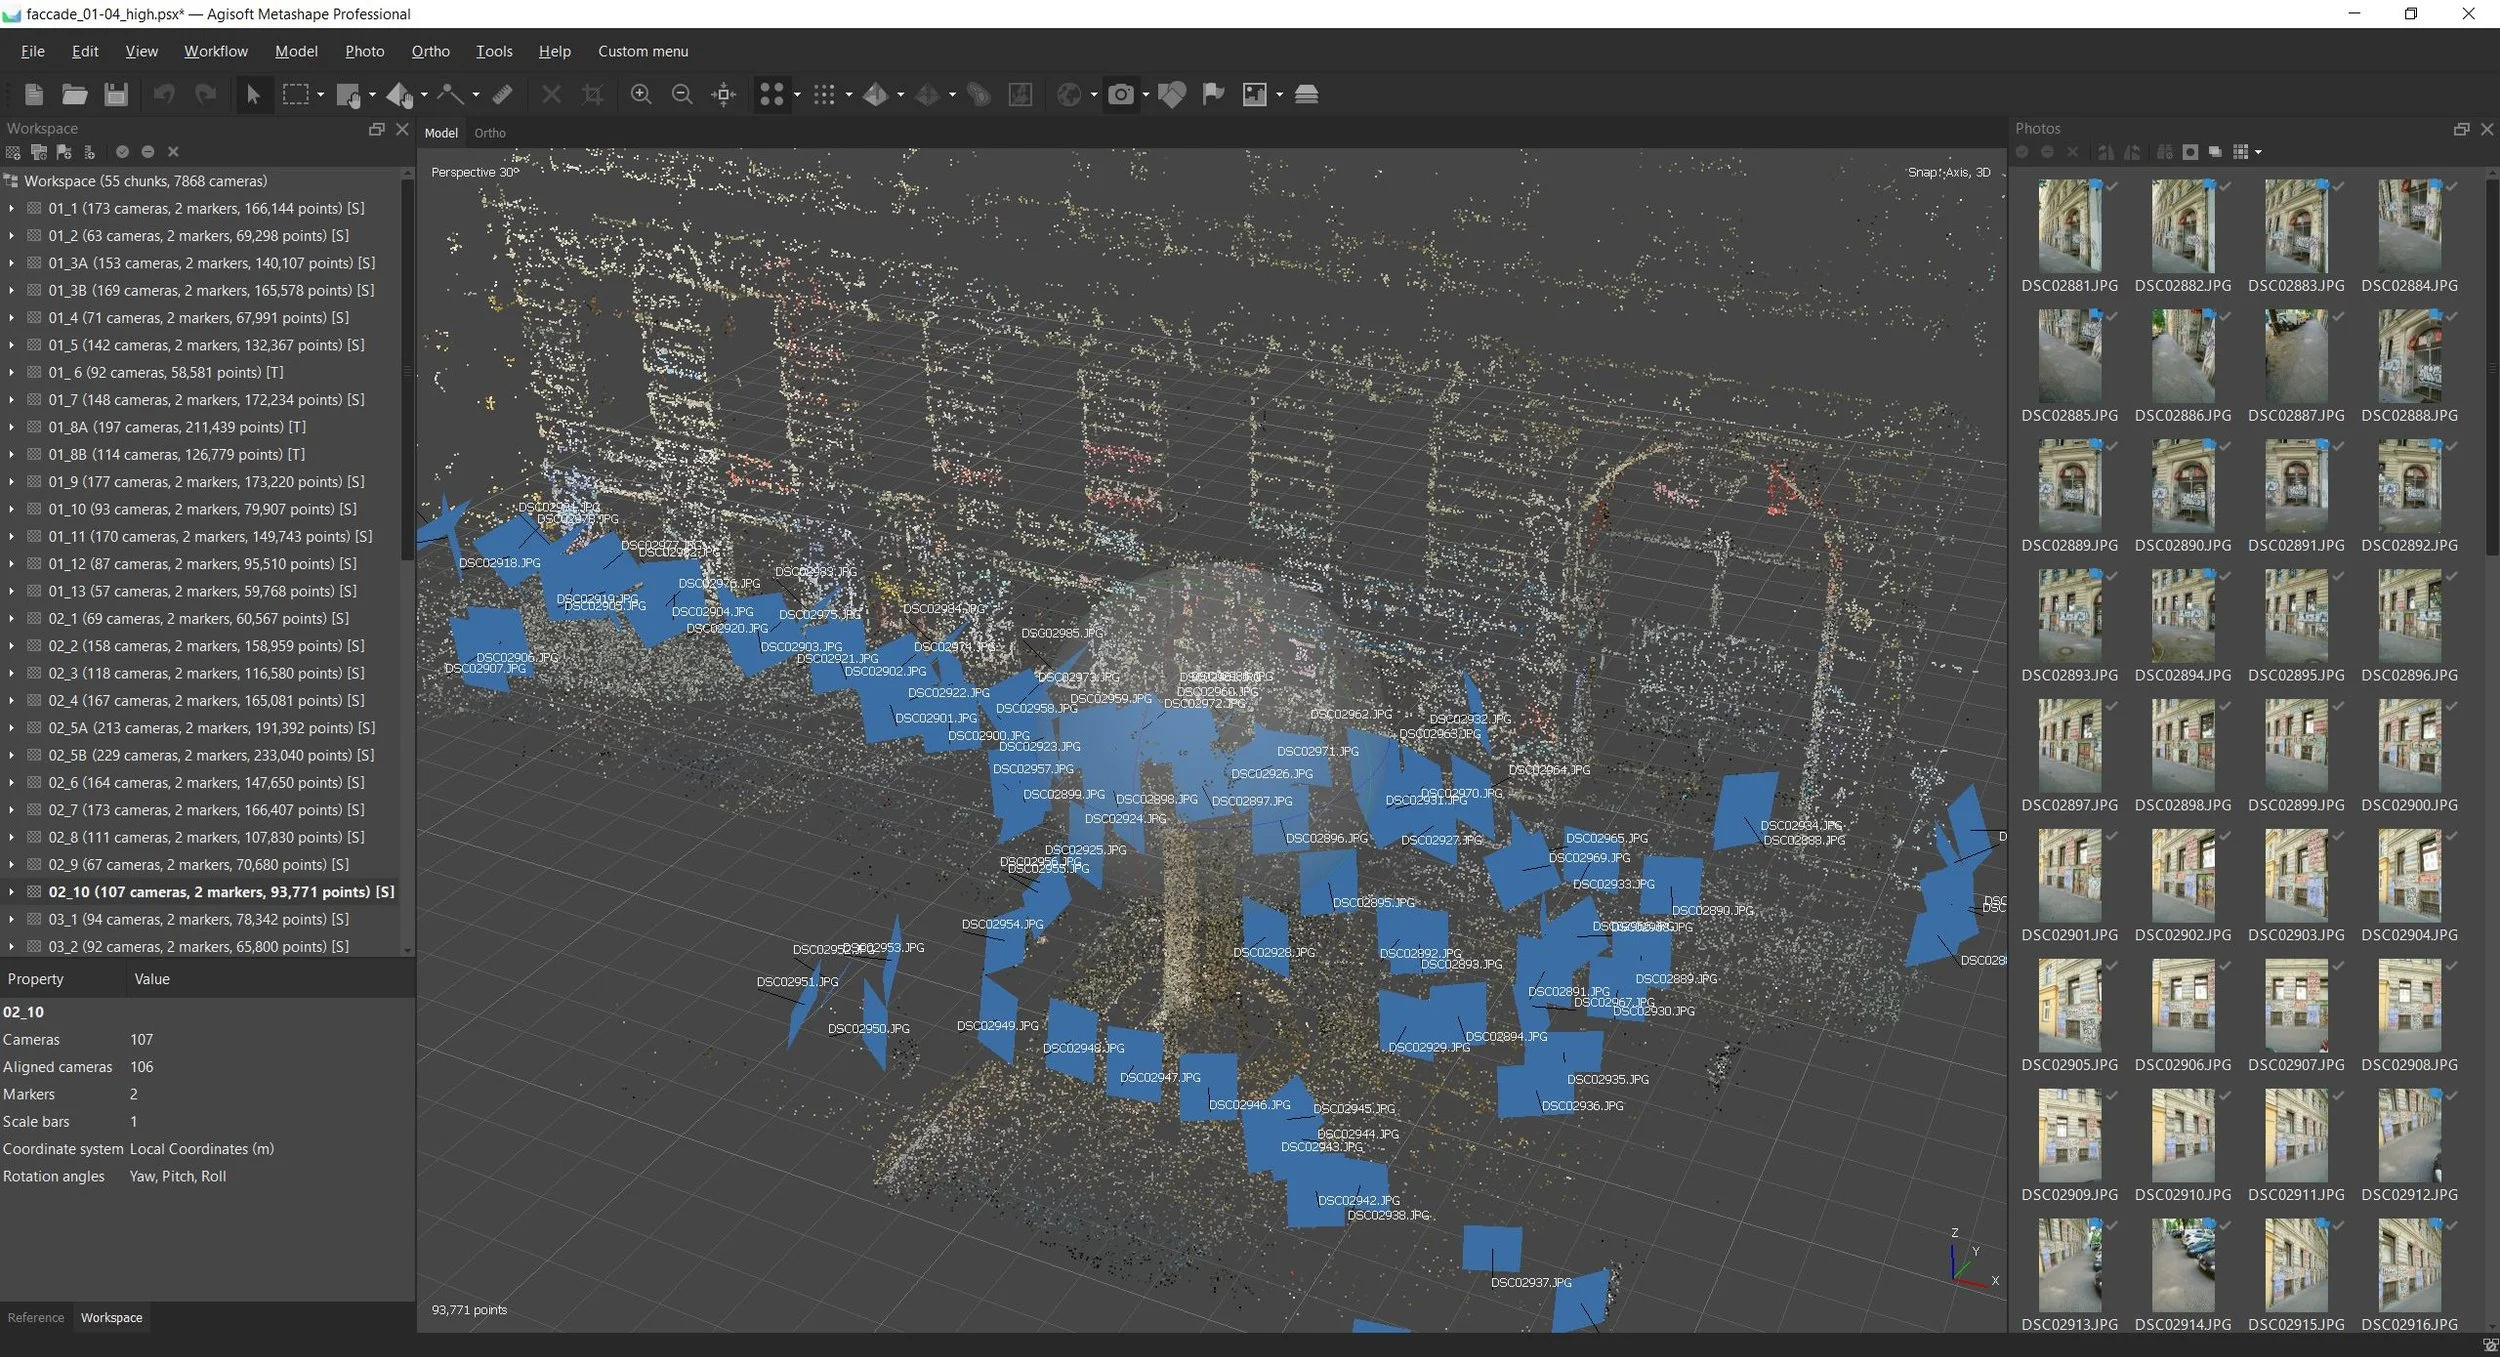This screenshot has height=1357, width=2500.
Task: Switch to the Ortho view tab
Action: [x=489, y=133]
